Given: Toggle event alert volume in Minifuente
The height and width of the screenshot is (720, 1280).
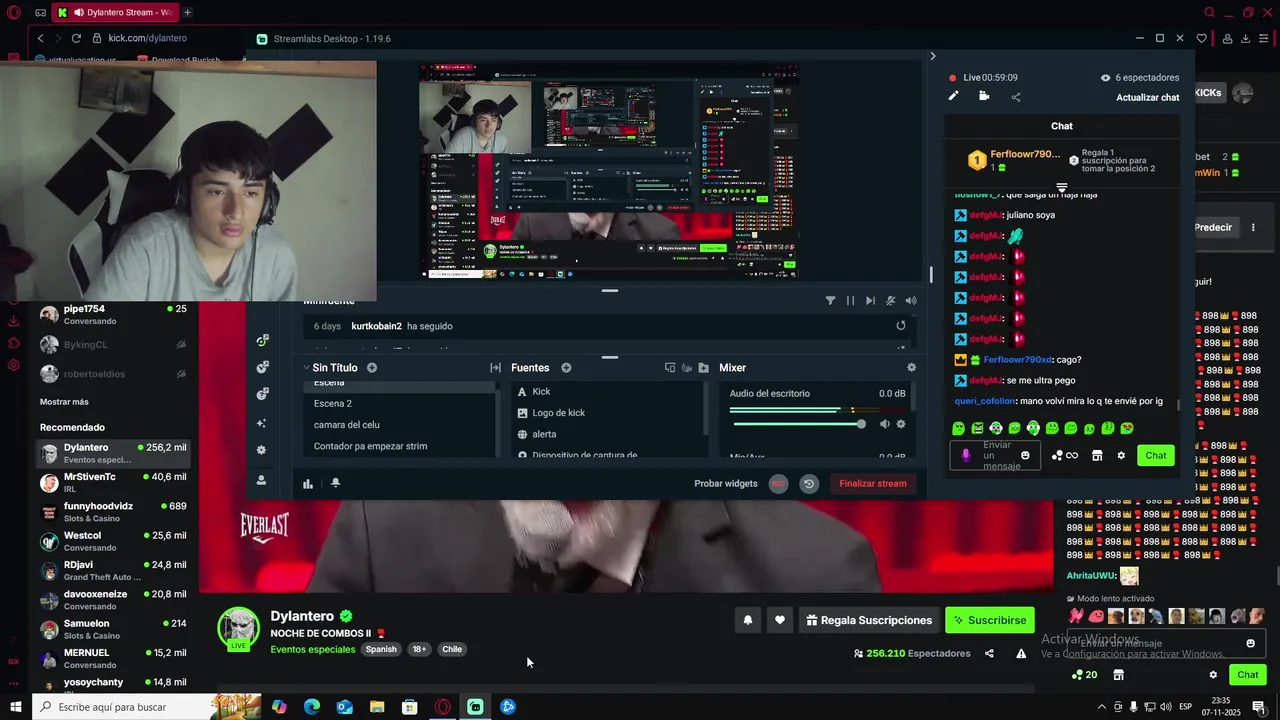Looking at the screenshot, I should click(910, 300).
